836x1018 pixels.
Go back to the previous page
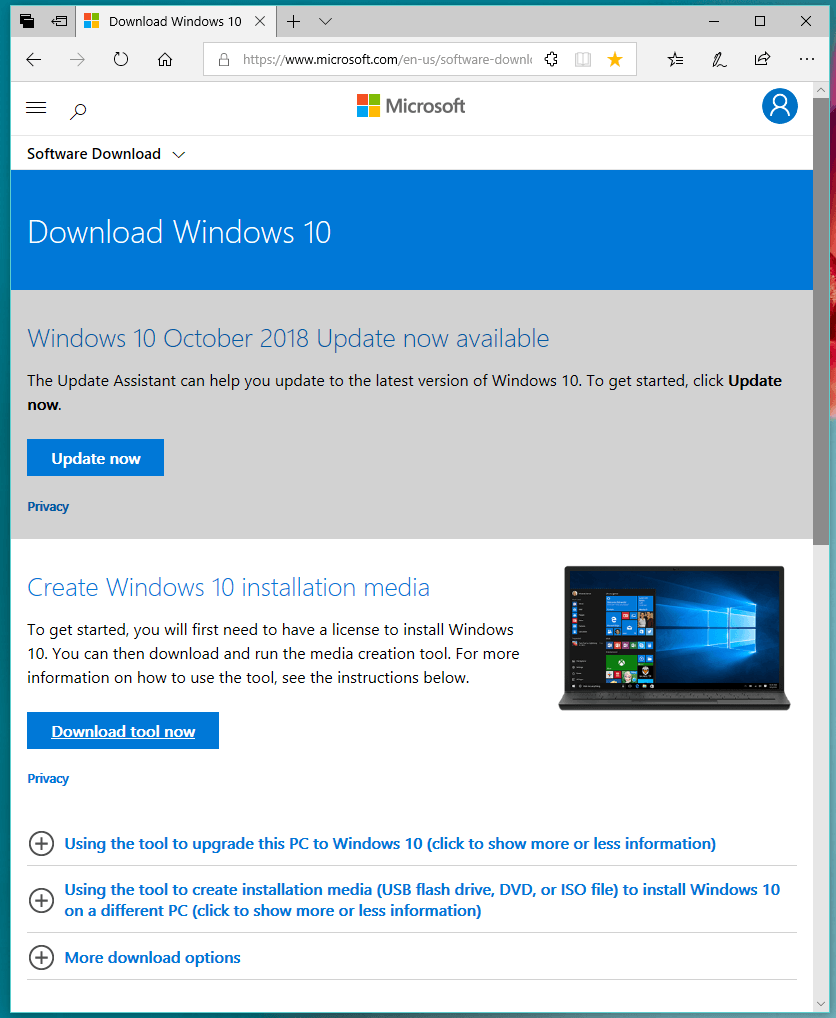pos(34,60)
